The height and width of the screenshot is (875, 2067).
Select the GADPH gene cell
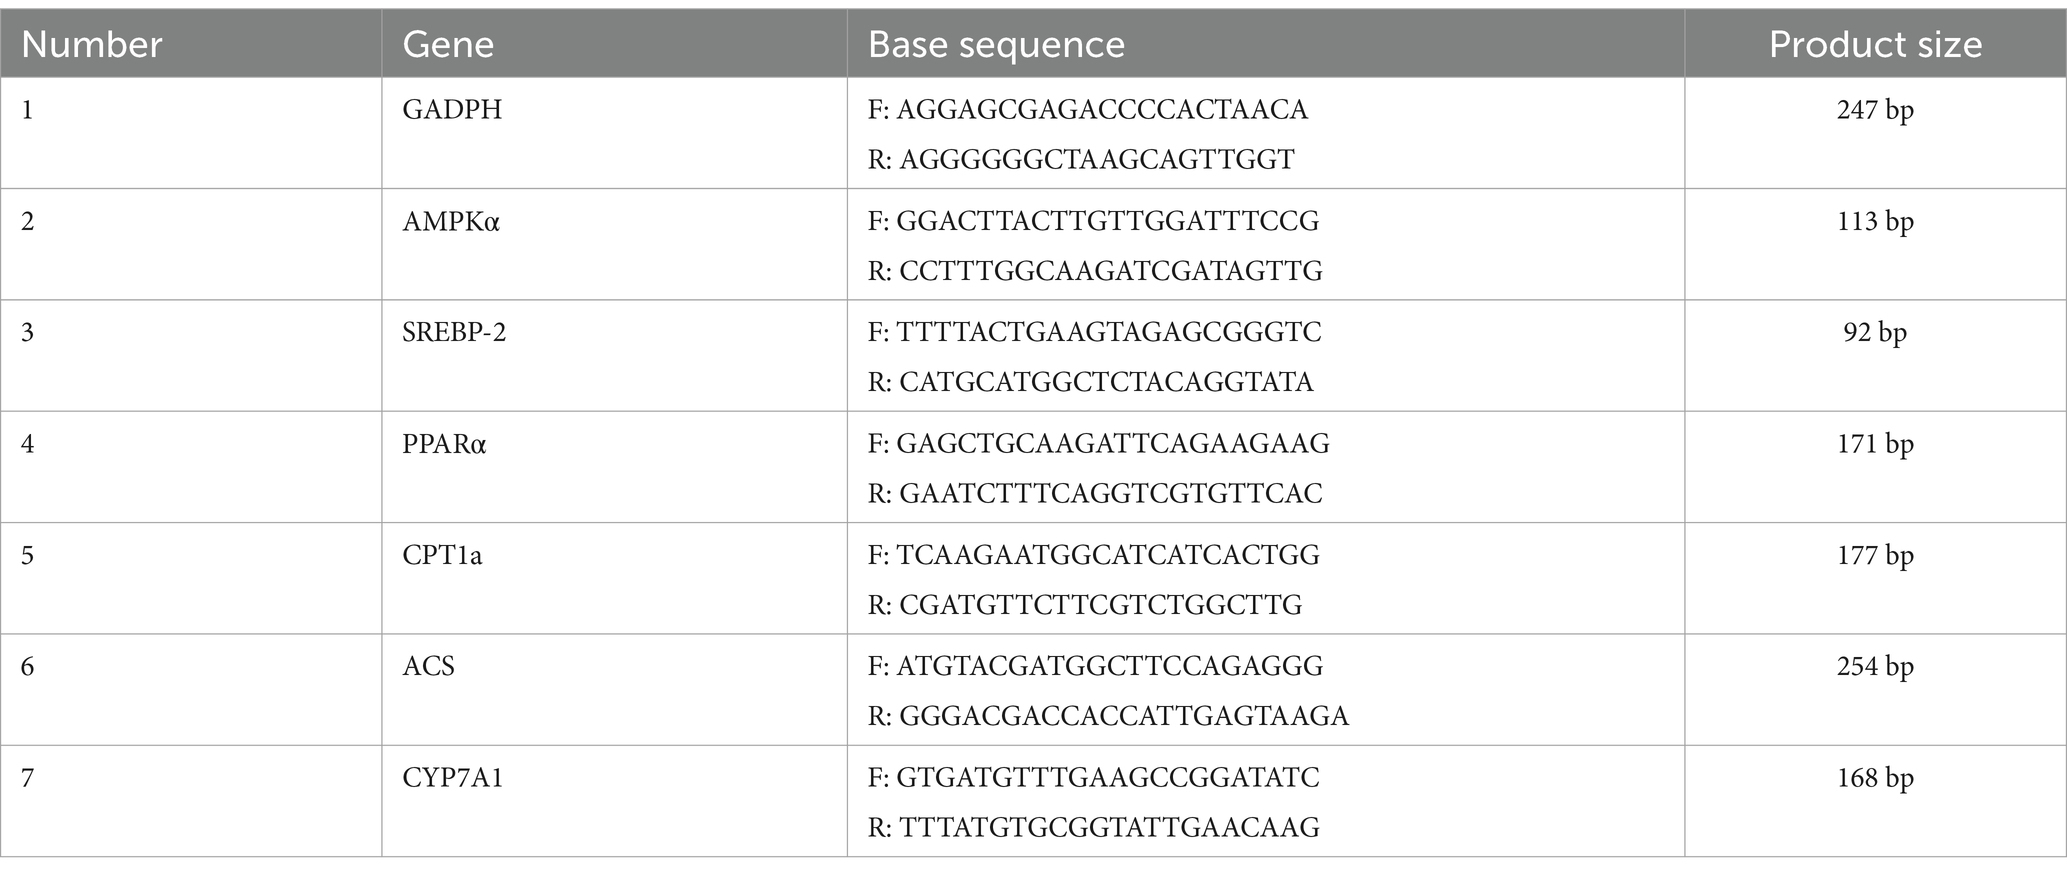(452, 109)
